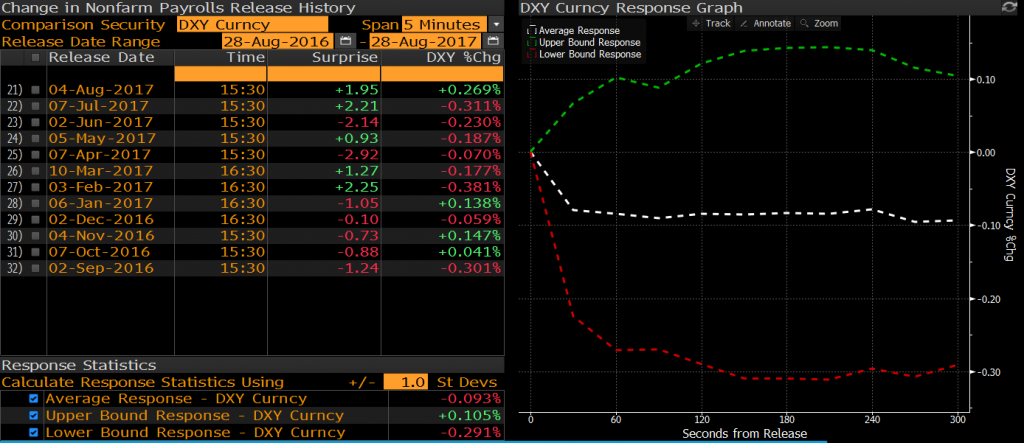1024x443 pixels.
Task: Tick the checkbox for 02-Jun-2017 release
Action: [x=35, y=122]
